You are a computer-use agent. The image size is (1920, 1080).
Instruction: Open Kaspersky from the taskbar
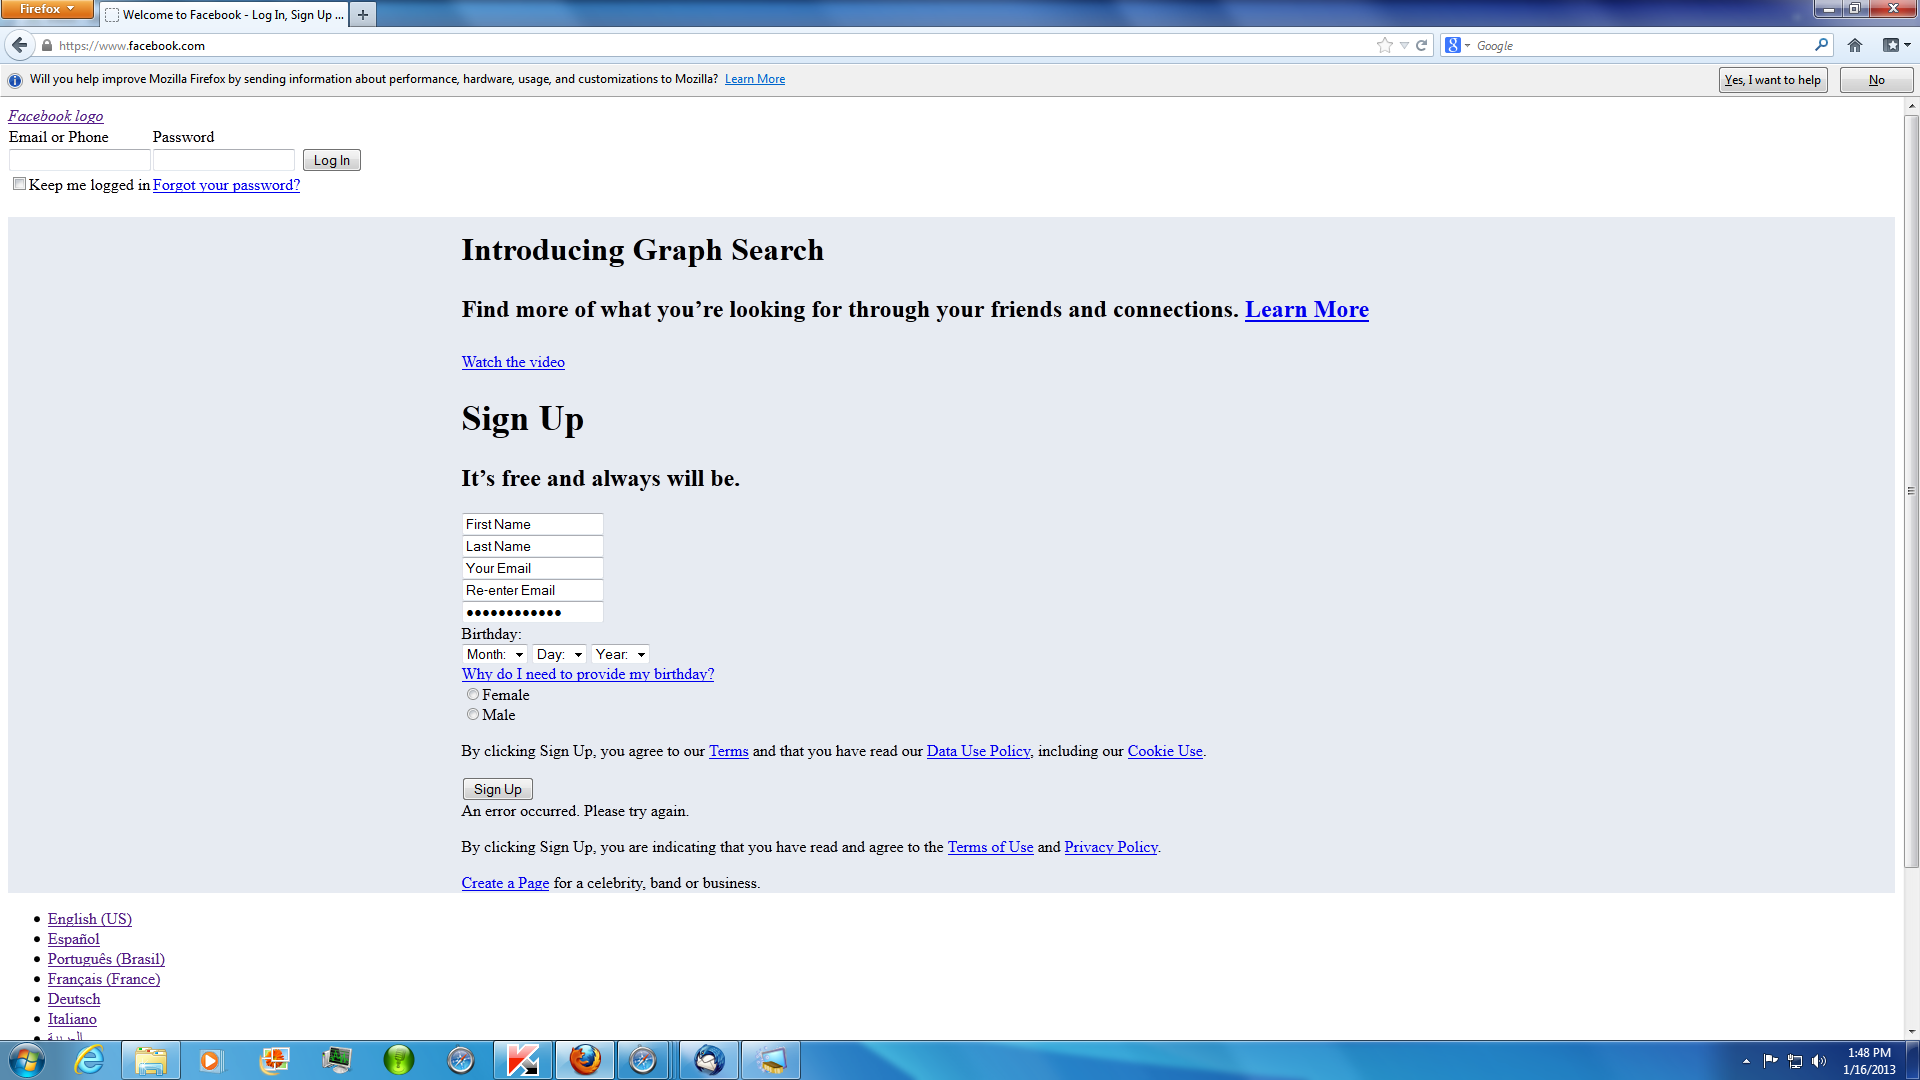(522, 1060)
